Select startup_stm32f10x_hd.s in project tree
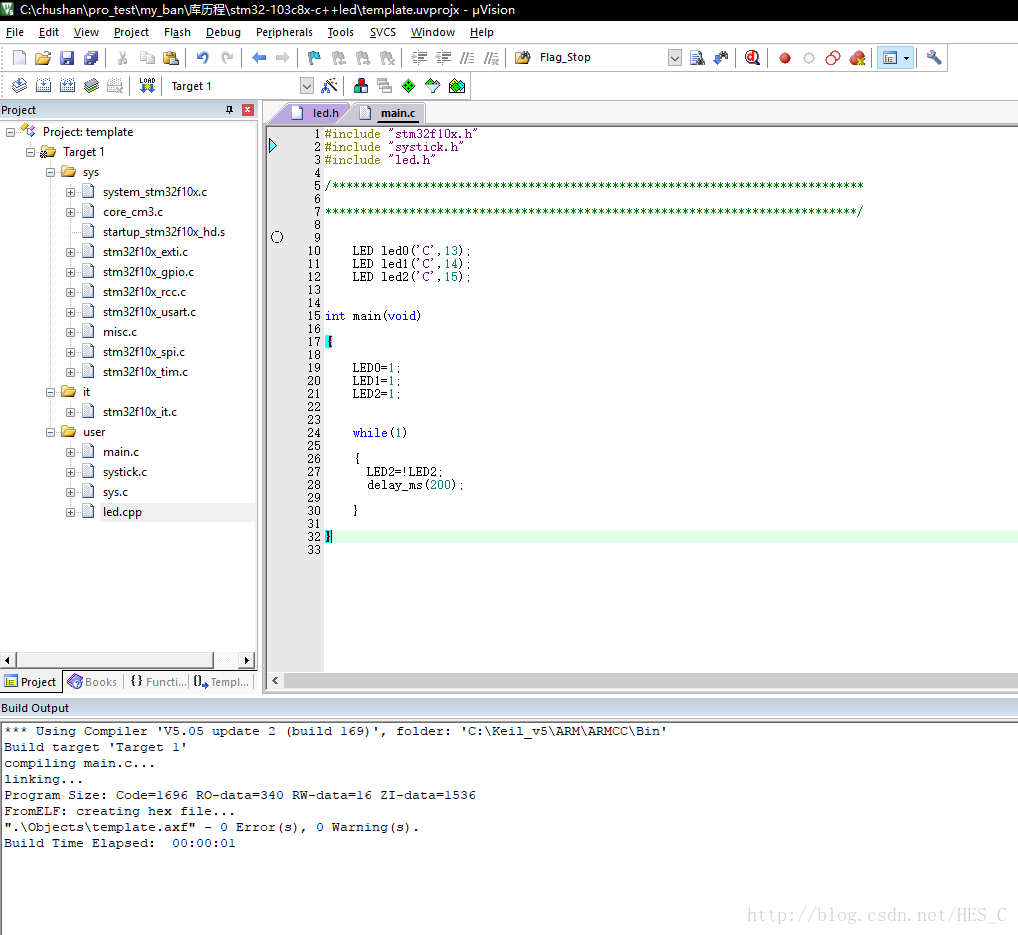This screenshot has height=935, width=1018. point(163,232)
